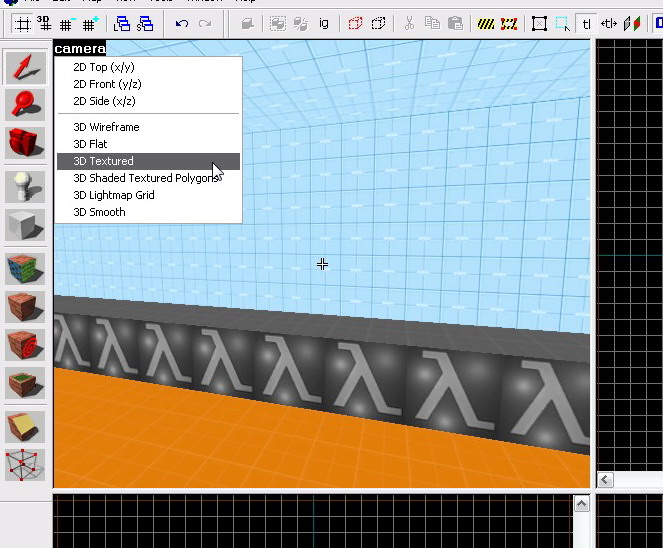663x548 pixels.
Task: Apply current texture brick icon
Action: pos(25,307)
